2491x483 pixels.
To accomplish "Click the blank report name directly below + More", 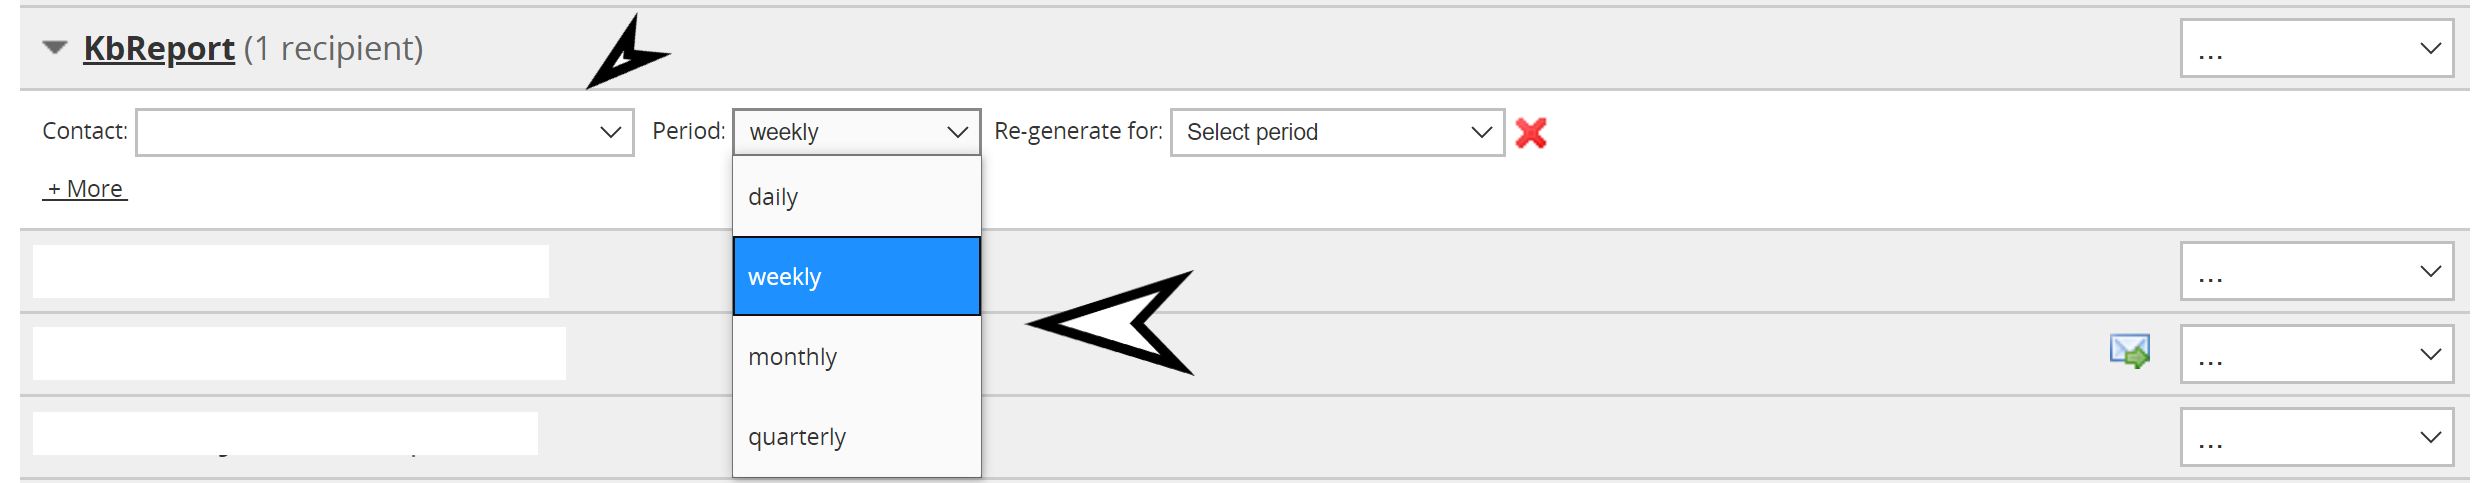I will click(290, 271).
